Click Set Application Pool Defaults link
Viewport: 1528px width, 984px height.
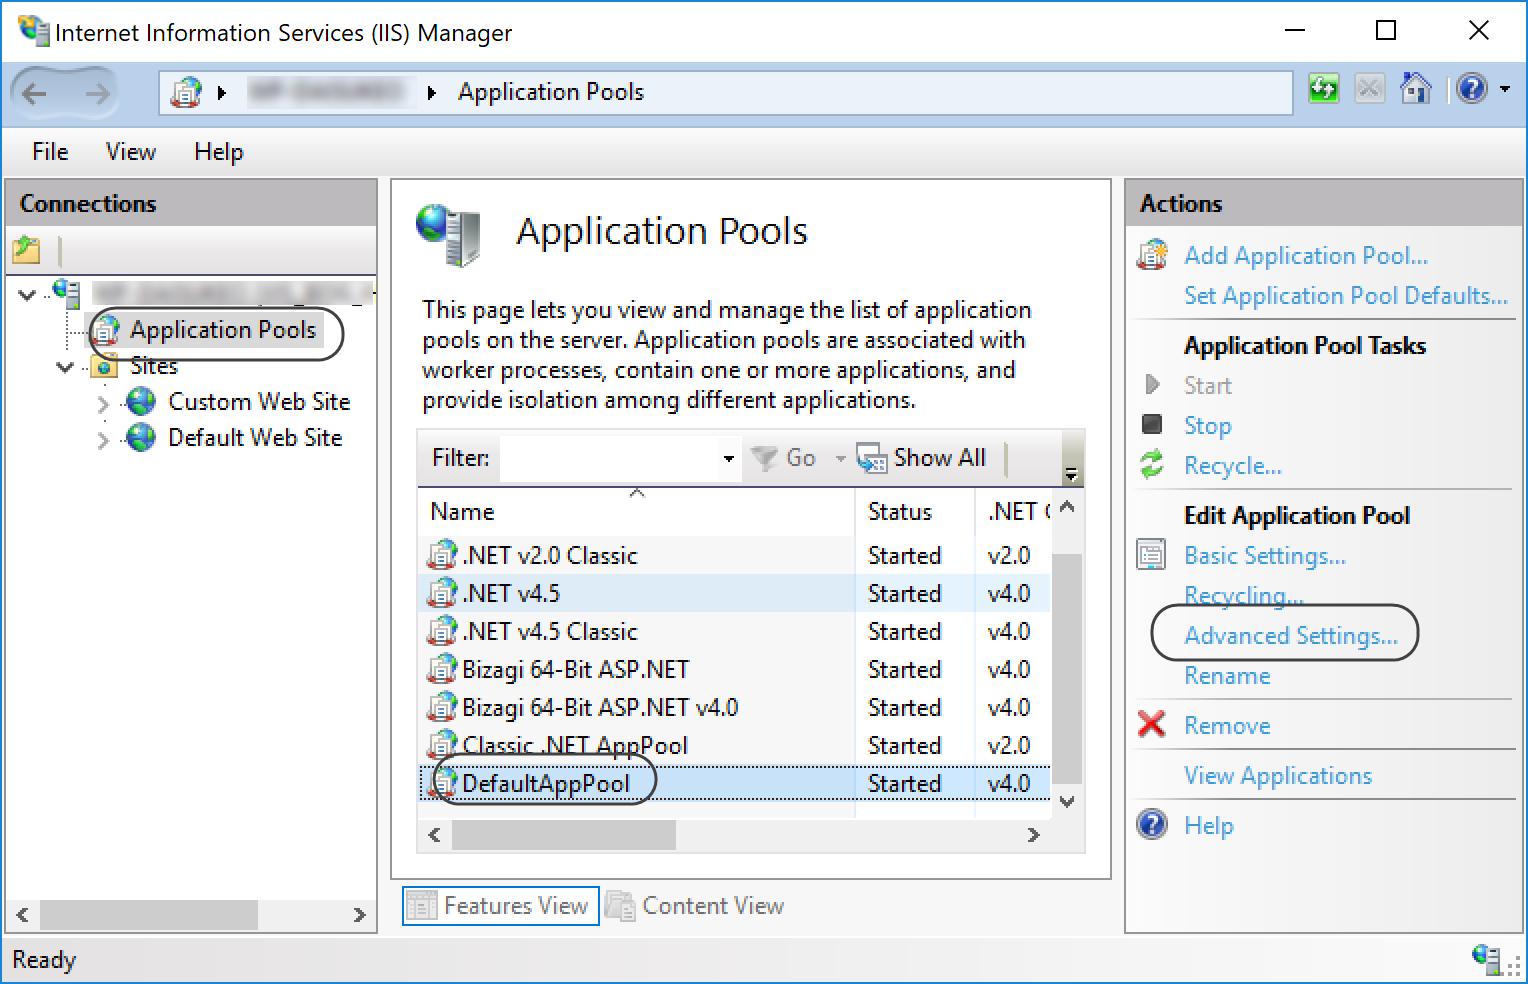tap(1345, 296)
